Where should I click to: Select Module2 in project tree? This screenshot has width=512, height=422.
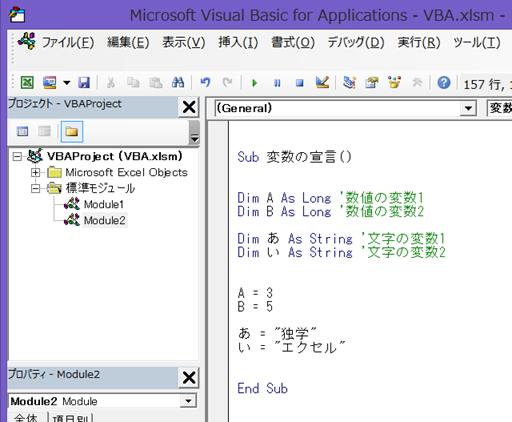105,220
